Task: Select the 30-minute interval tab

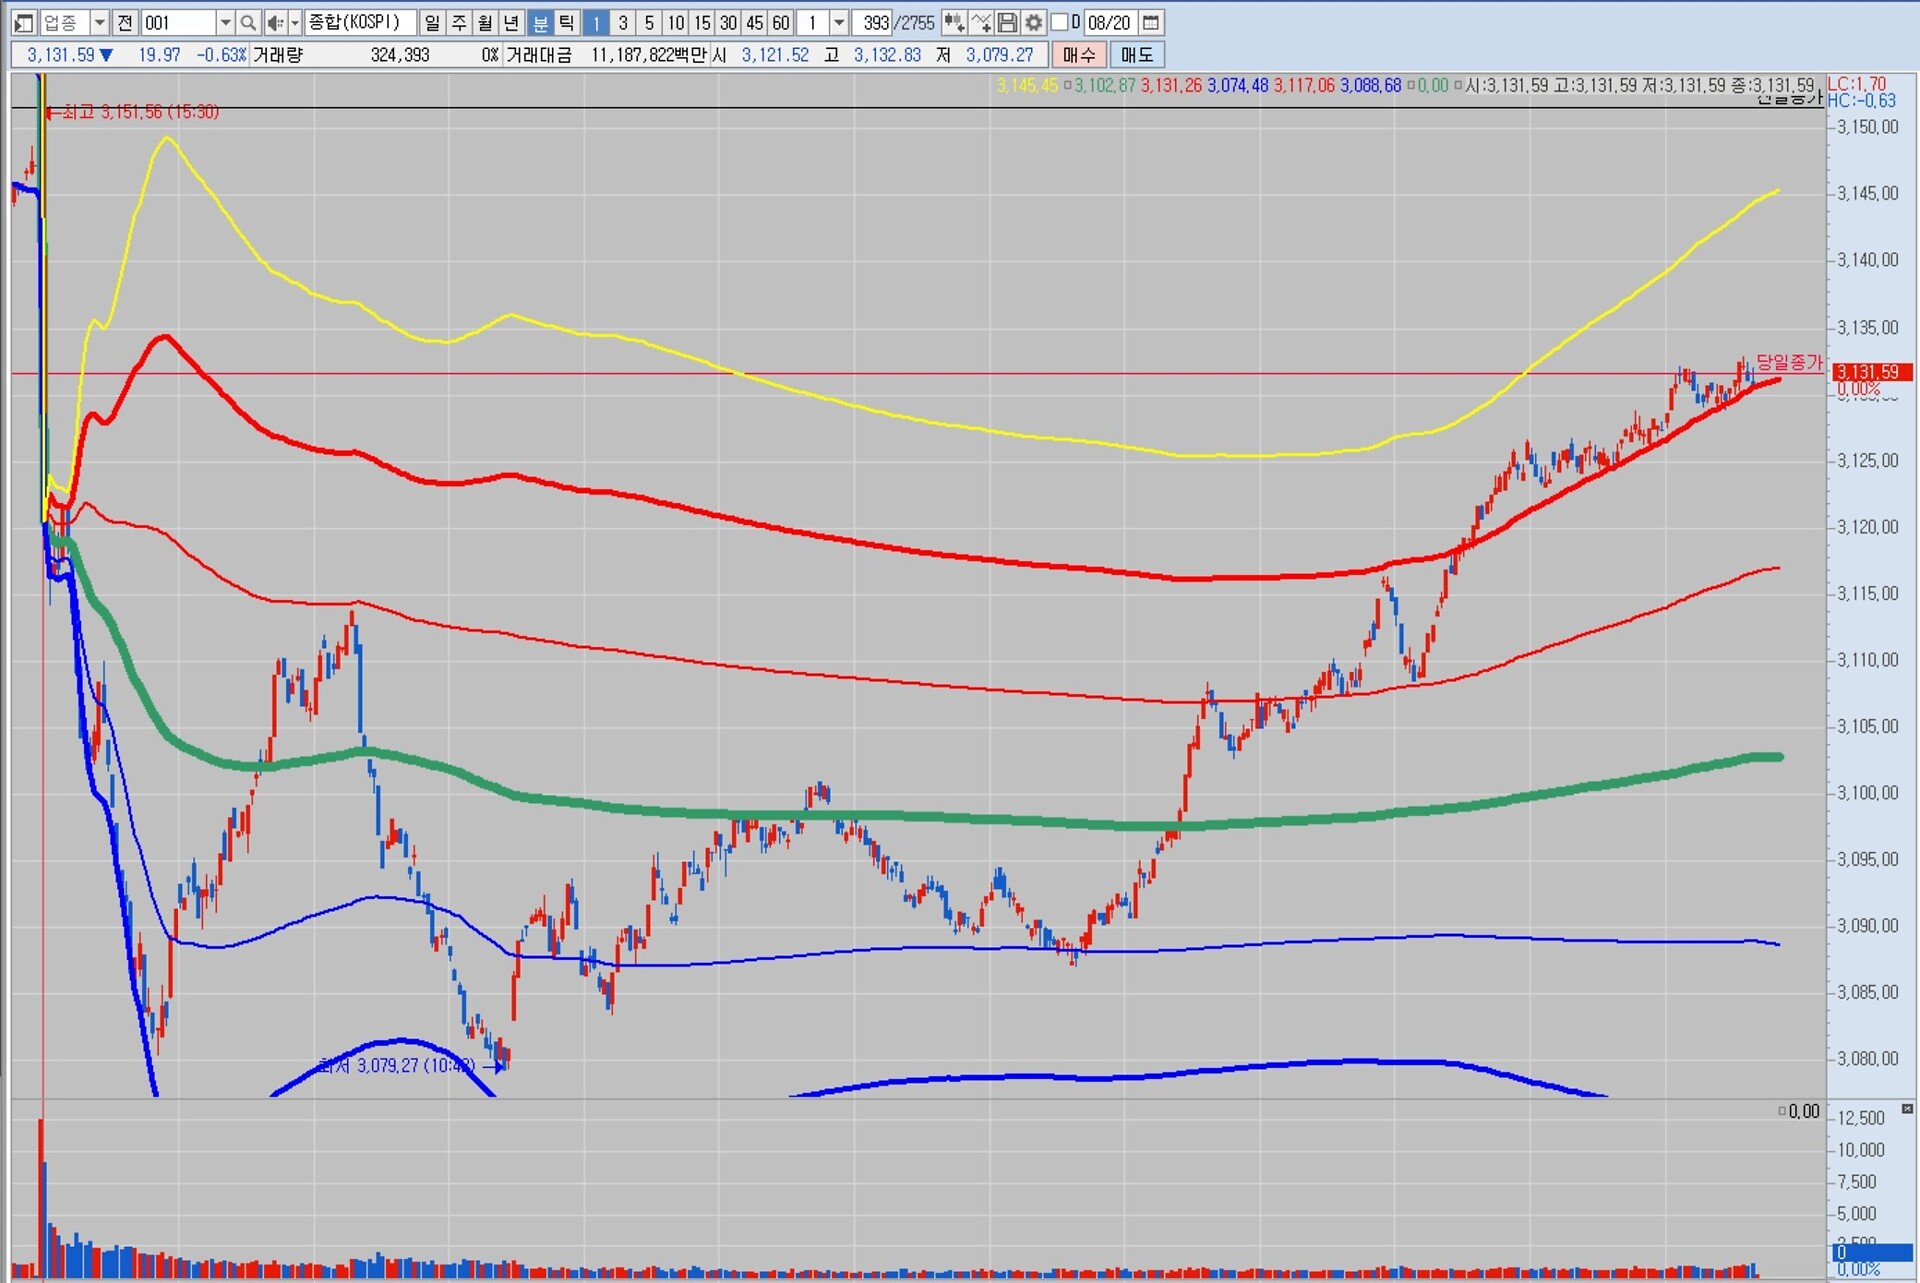Action: pyautogui.click(x=728, y=22)
